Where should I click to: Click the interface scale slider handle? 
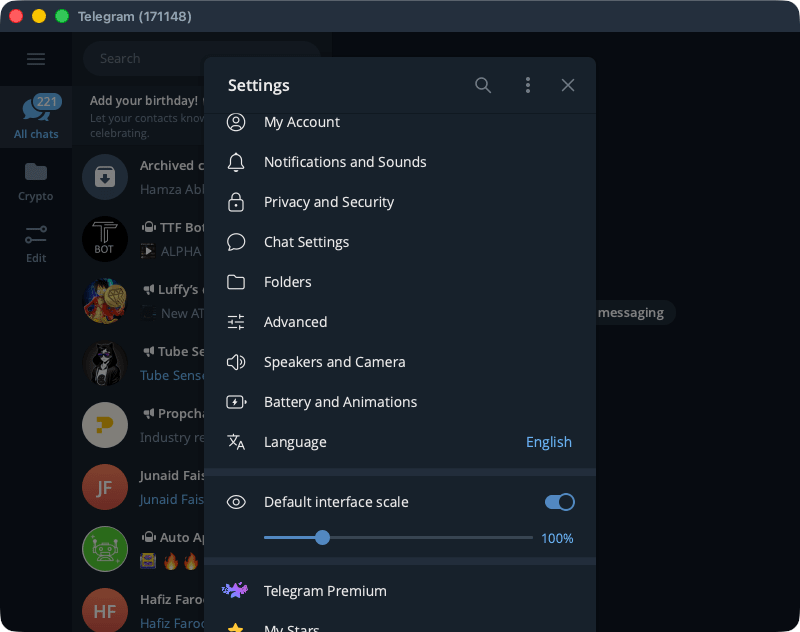click(x=322, y=538)
